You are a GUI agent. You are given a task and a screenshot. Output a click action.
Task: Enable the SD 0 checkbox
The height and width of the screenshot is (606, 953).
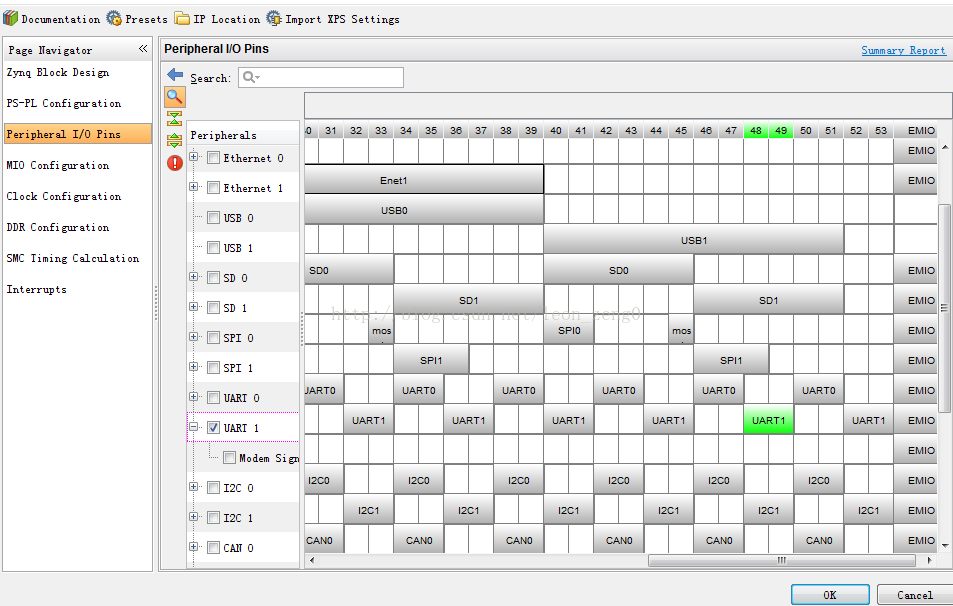213,278
